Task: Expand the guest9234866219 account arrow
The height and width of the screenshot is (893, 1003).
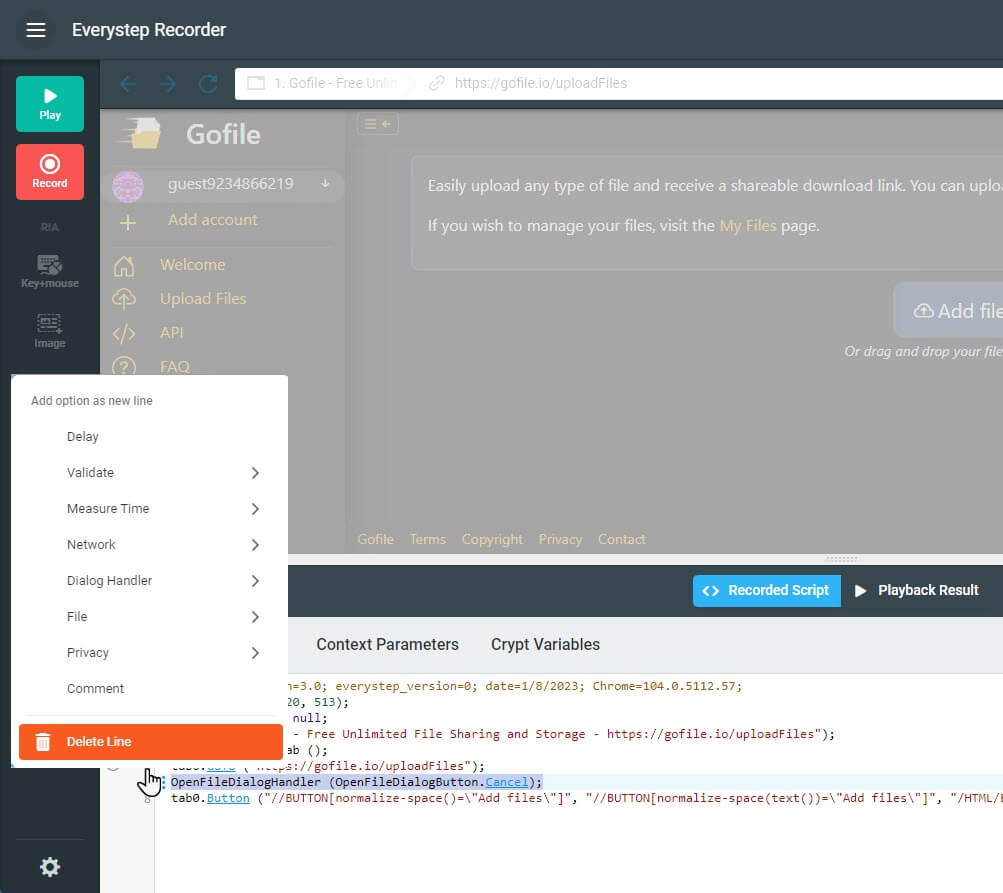Action: [326, 184]
